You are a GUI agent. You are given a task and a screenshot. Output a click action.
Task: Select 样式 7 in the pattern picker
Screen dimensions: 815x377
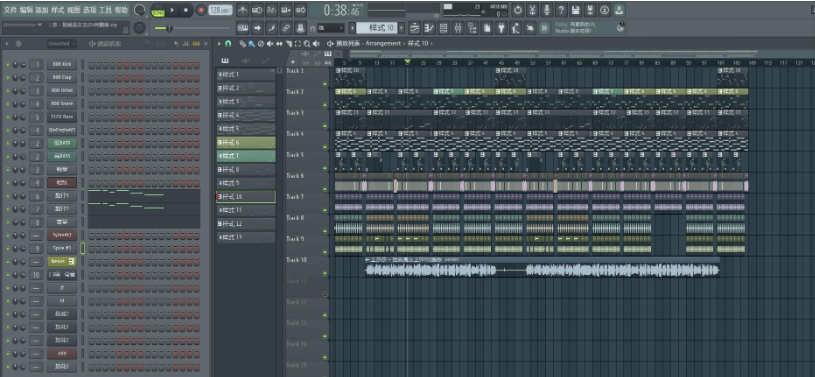[246, 156]
